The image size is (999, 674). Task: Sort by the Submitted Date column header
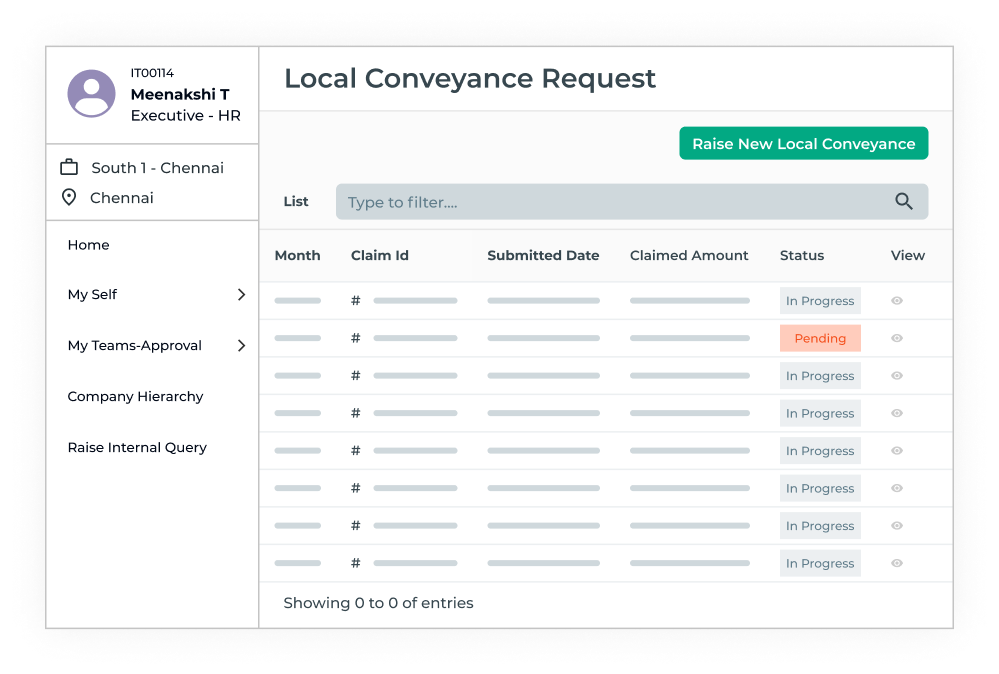click(x=543, y=256)
